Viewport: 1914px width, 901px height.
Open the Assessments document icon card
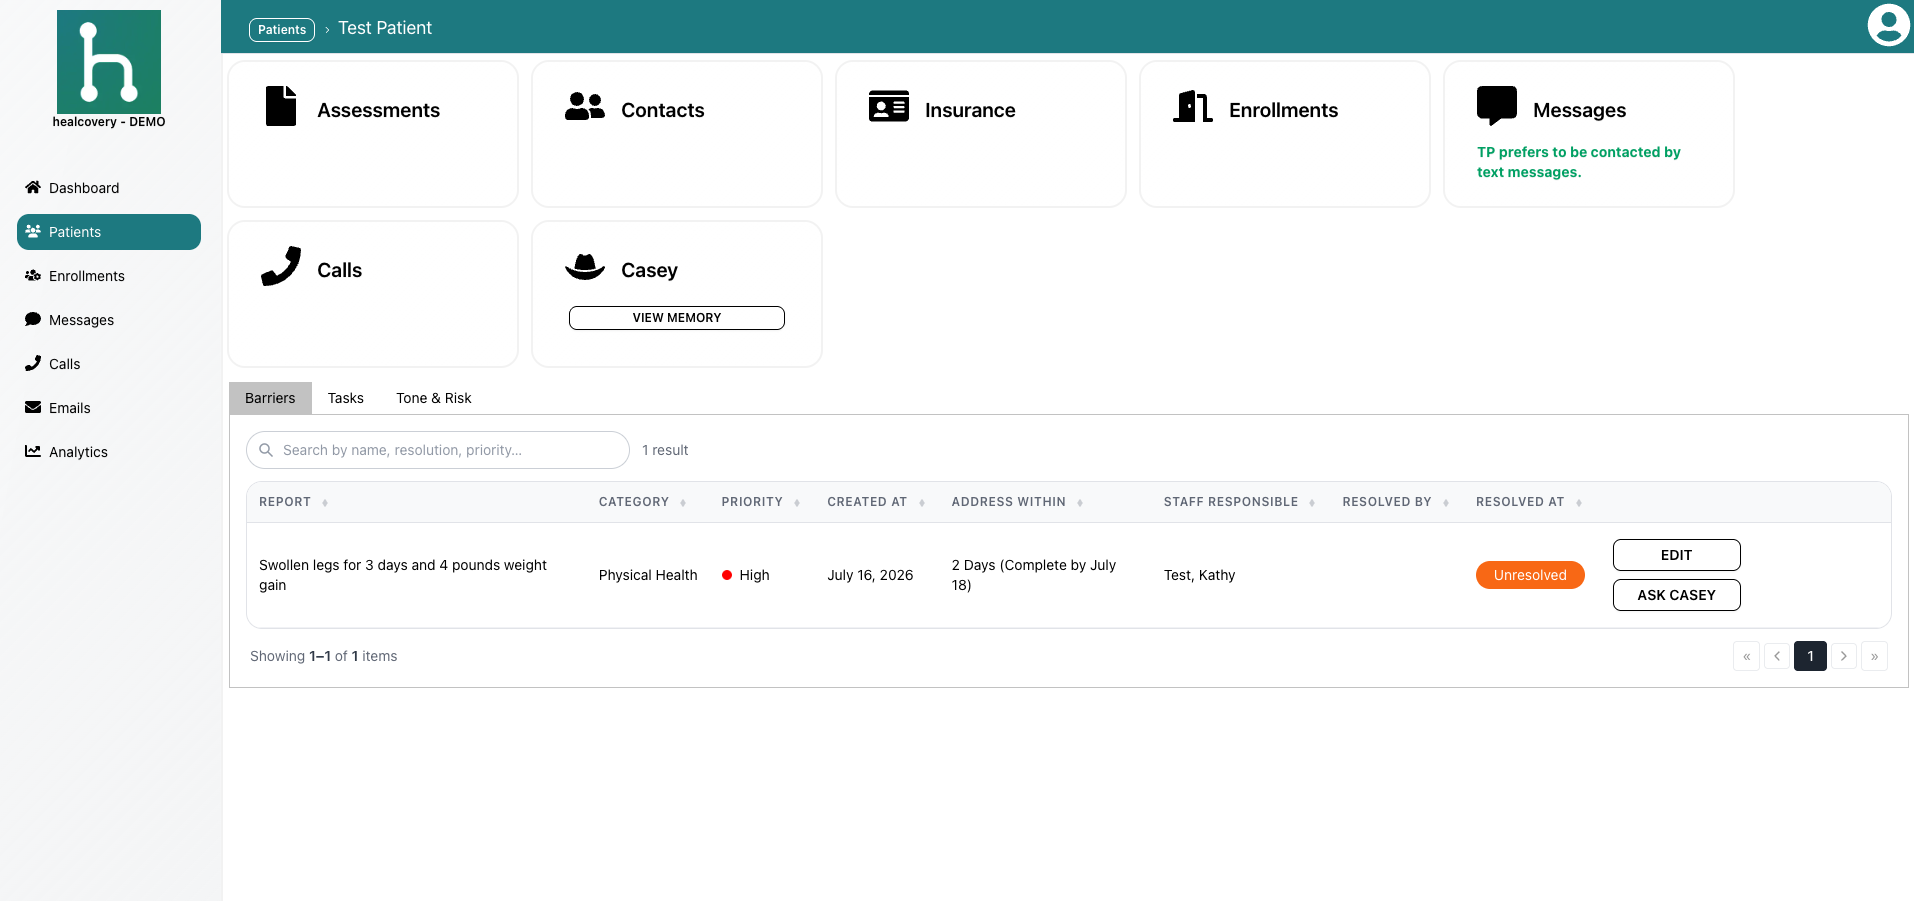(x=281, y=106)
